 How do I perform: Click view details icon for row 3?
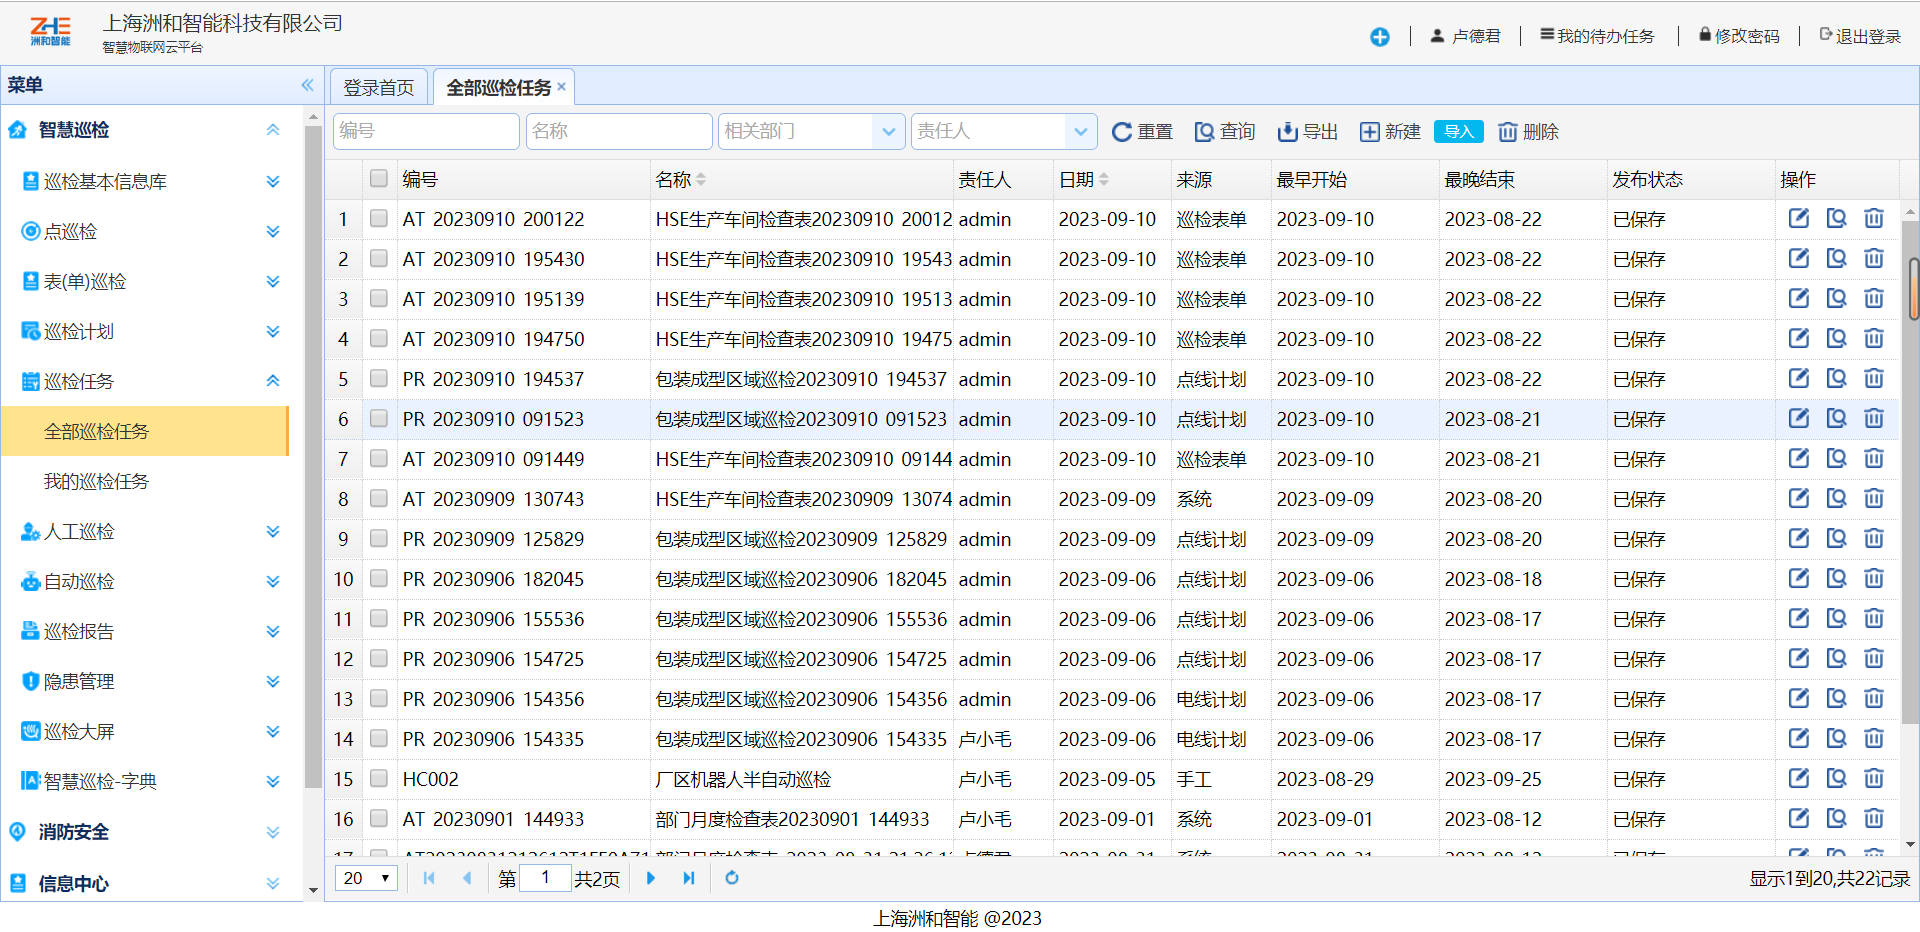click(x=1836, y=299)
